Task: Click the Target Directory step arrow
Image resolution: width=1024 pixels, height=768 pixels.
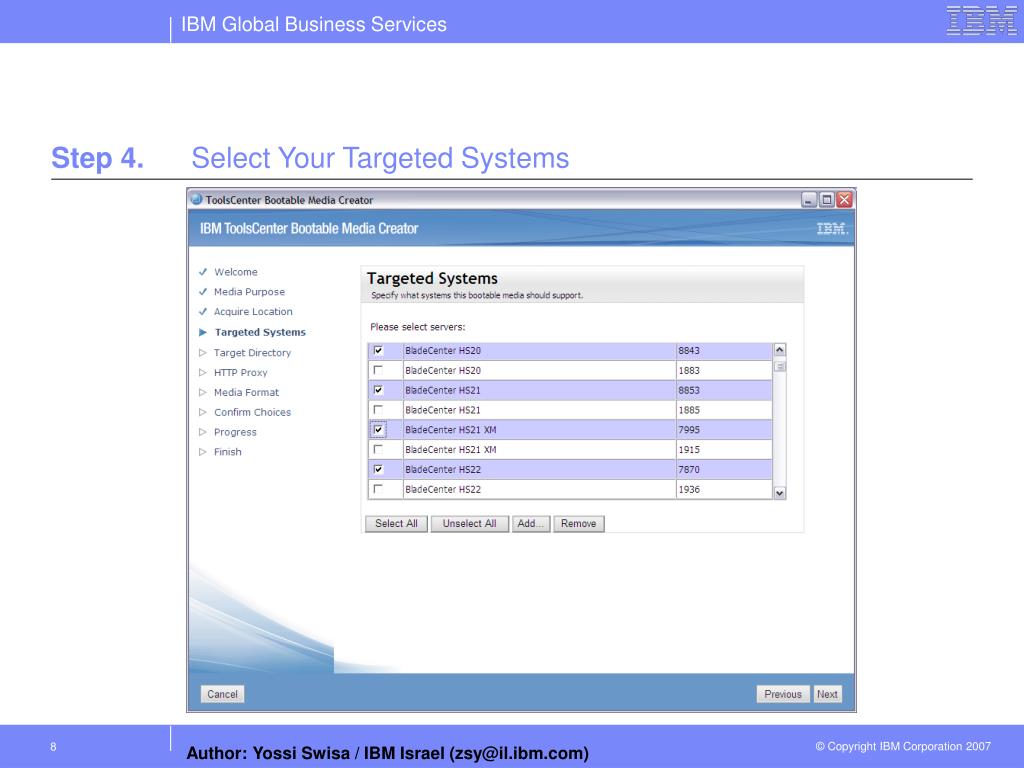Action: (203, 353)
